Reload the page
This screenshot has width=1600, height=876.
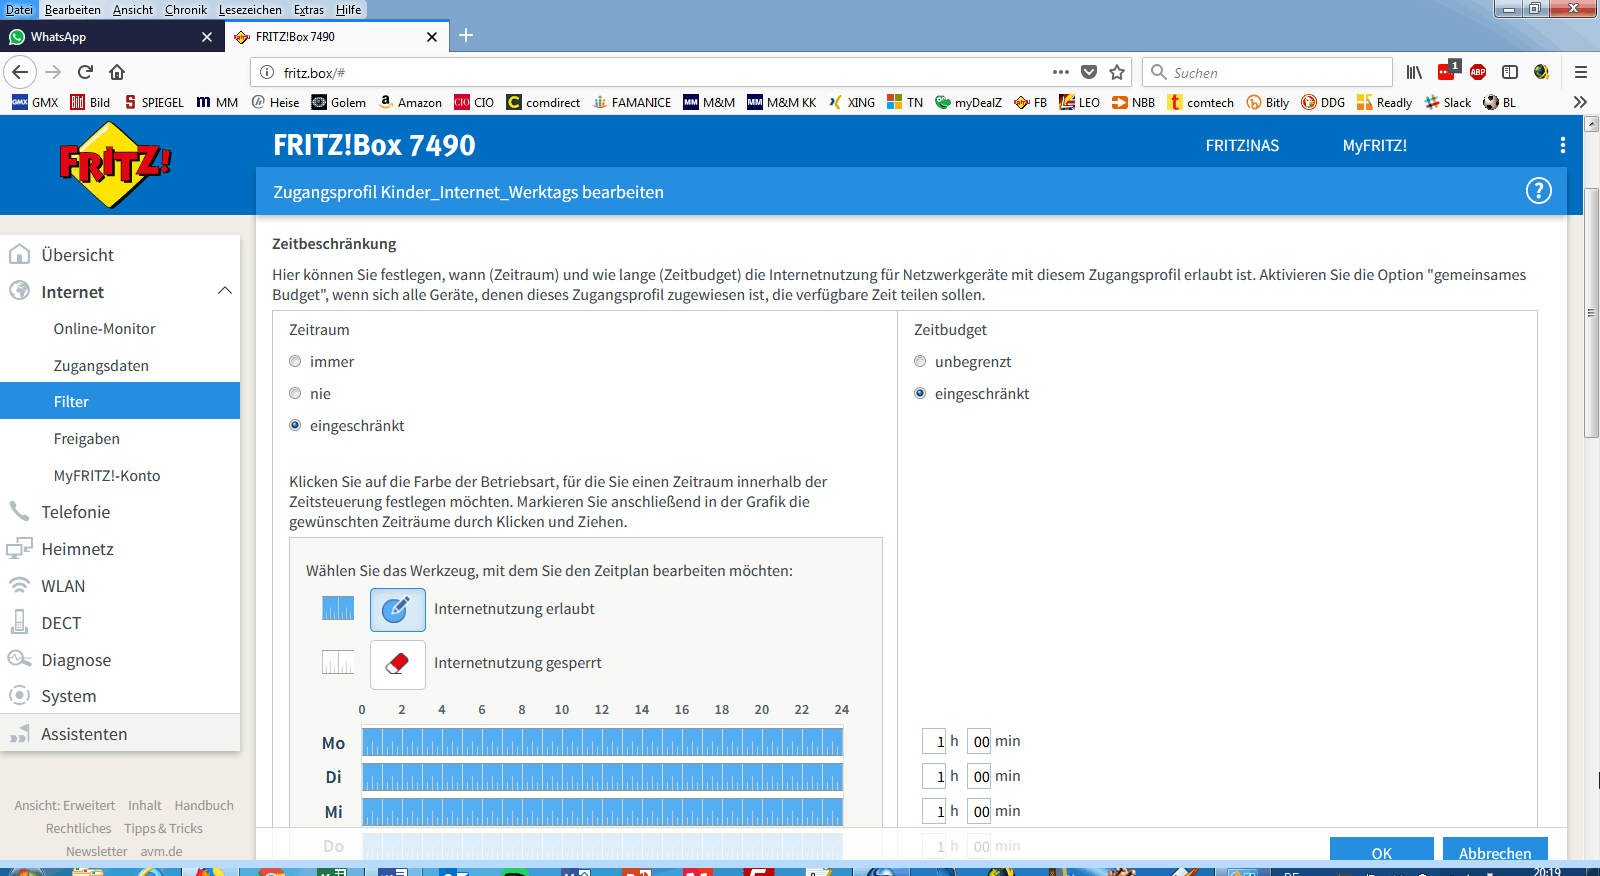[x=85, y=72]
